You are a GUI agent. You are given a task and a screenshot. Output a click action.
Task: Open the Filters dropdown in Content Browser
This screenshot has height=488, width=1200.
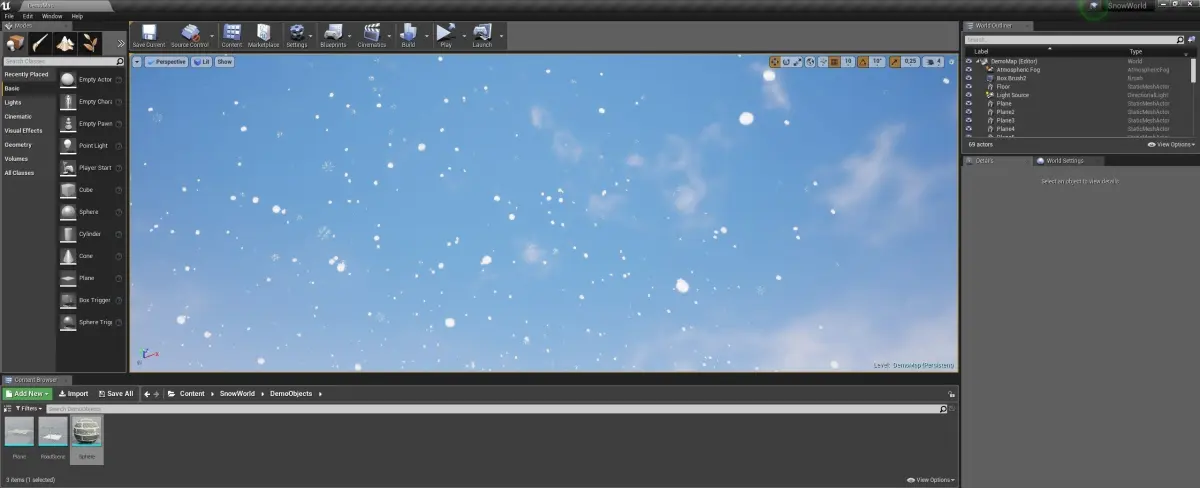[28, 408]
